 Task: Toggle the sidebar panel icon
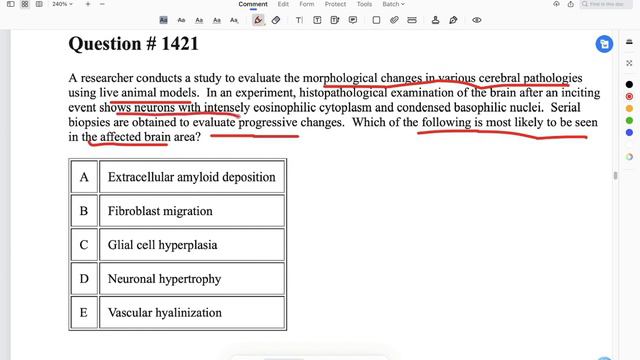pyautogui.click(x=11, y=4)
